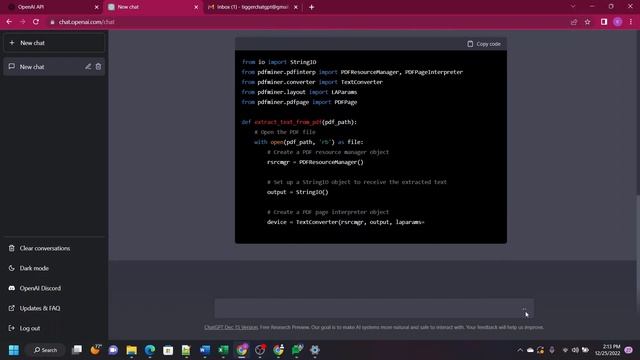Delete conversation with trash icon
Image resolution: width=640 pixels, height=360 pixels.
pos(98,67)
